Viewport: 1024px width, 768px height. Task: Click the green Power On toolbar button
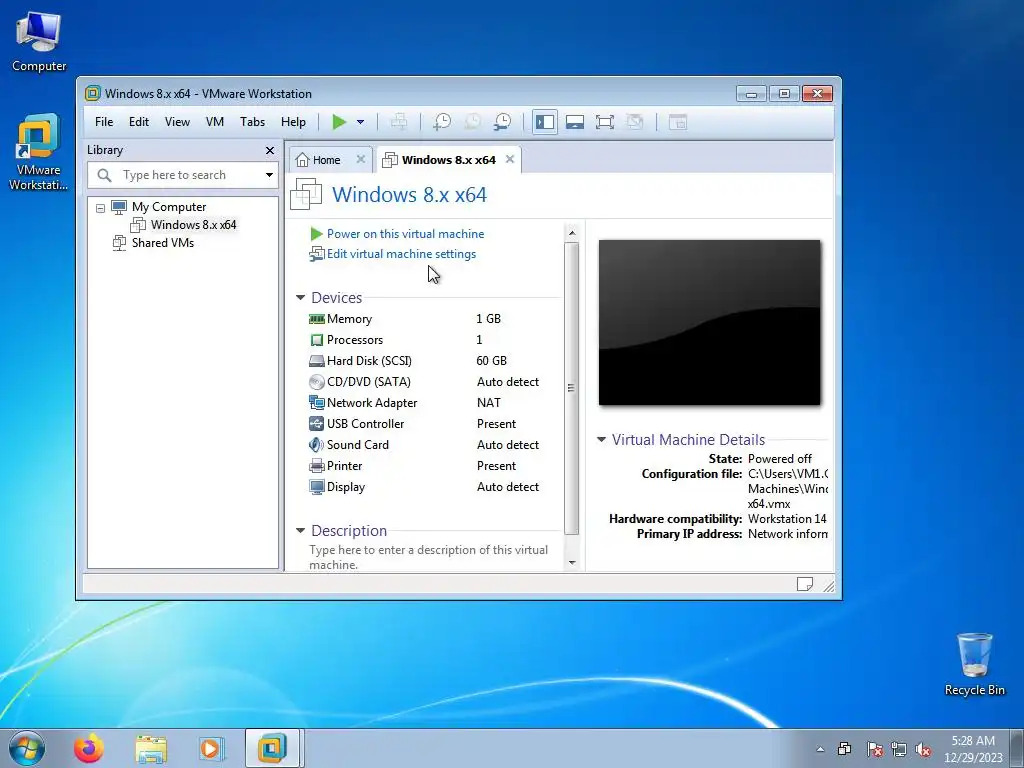(339, 122)
